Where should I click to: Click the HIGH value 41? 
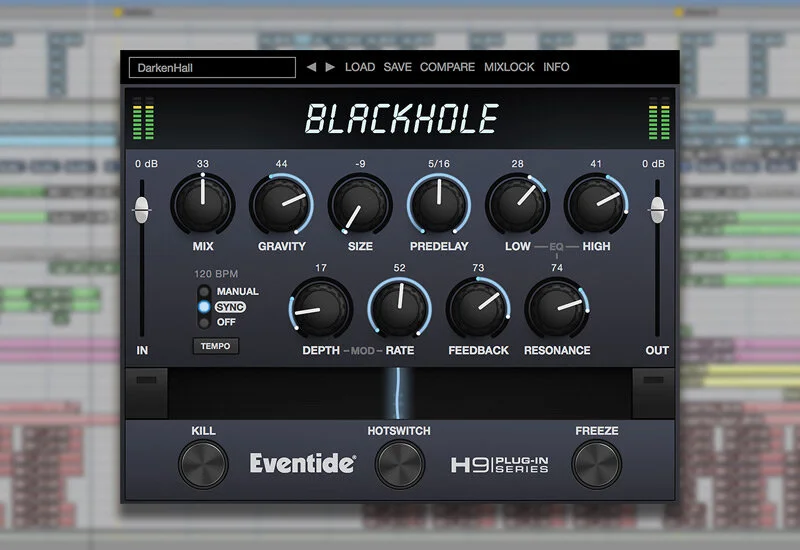tap(596, 164)
